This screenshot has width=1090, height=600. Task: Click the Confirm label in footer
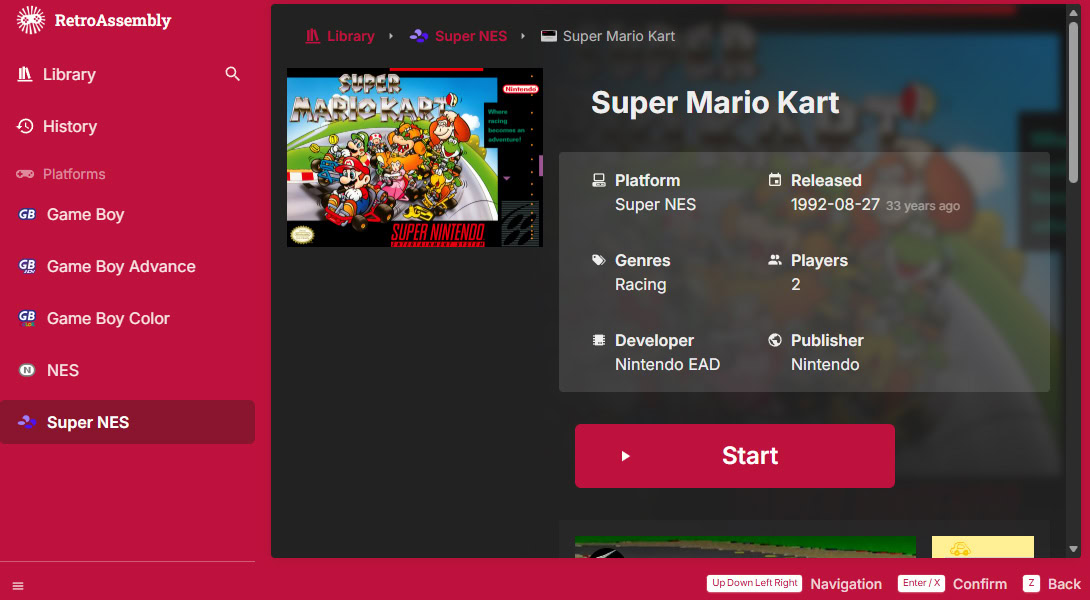point(979,584)
